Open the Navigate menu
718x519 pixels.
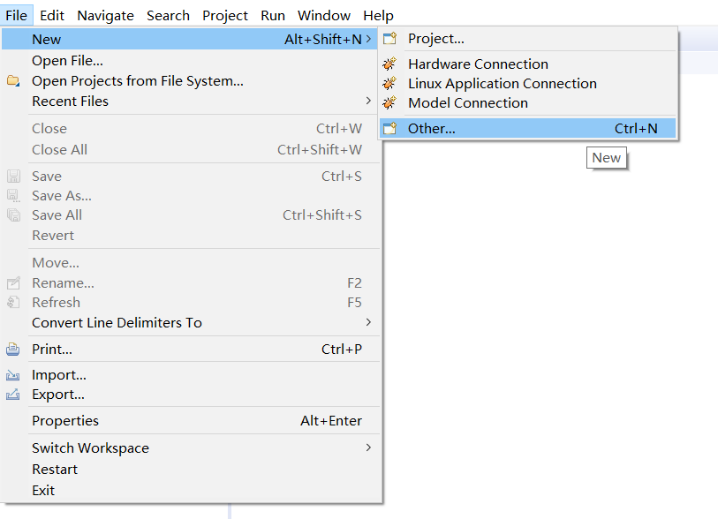[105, 15]
